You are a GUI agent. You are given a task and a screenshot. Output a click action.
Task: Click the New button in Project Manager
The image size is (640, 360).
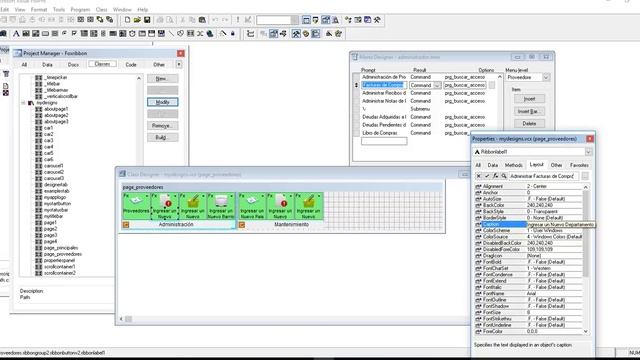point(162,78)
